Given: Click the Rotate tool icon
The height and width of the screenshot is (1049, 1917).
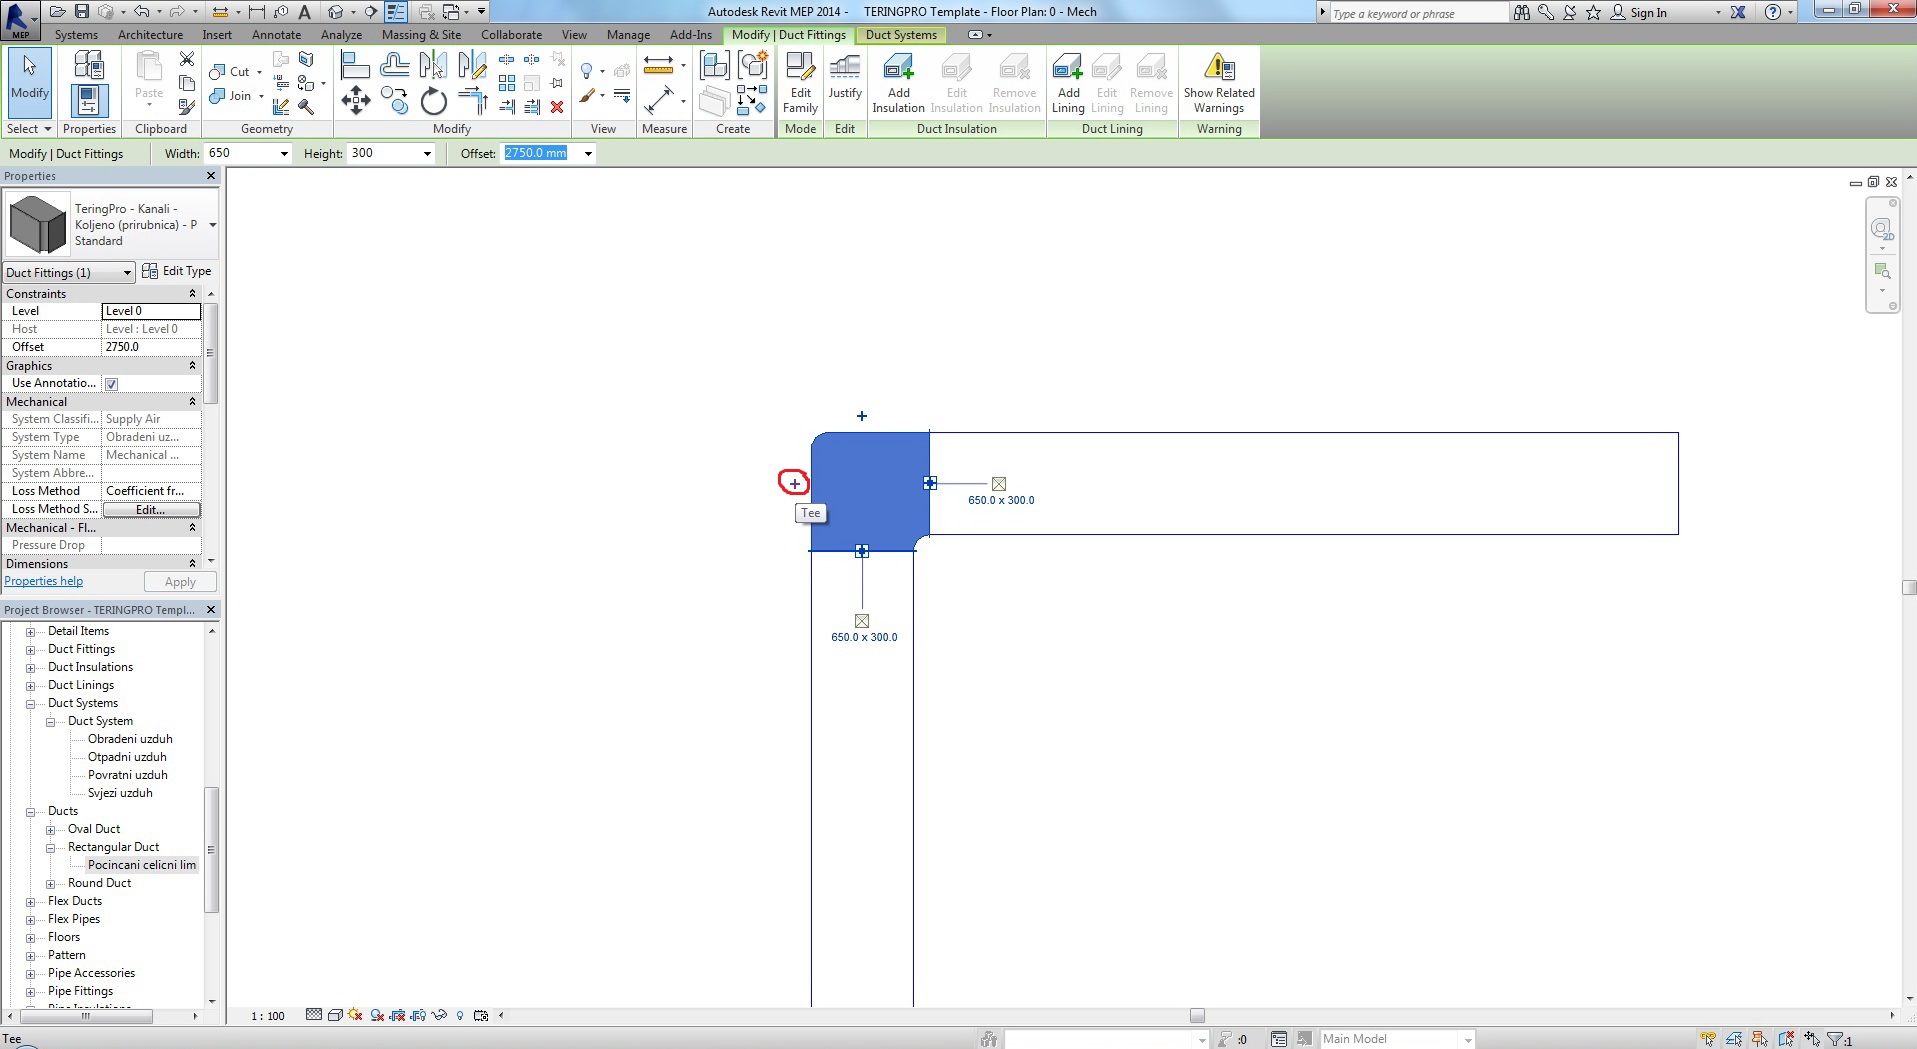Looking at the screenshot, I should pos(433,100).
